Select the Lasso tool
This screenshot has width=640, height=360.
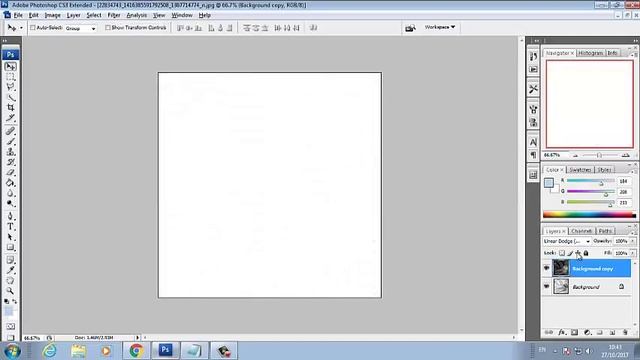coord(11,87)
